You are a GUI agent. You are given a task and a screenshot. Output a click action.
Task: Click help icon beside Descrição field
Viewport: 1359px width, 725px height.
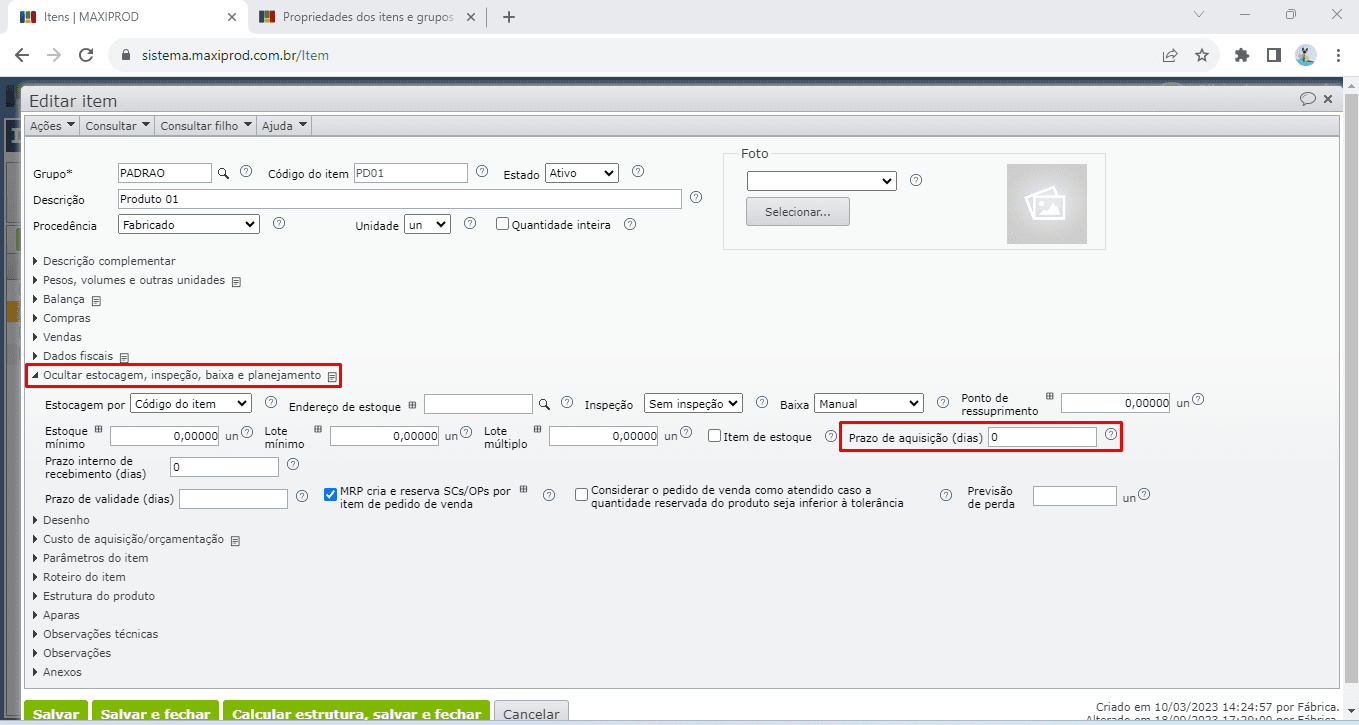point(696,197)
